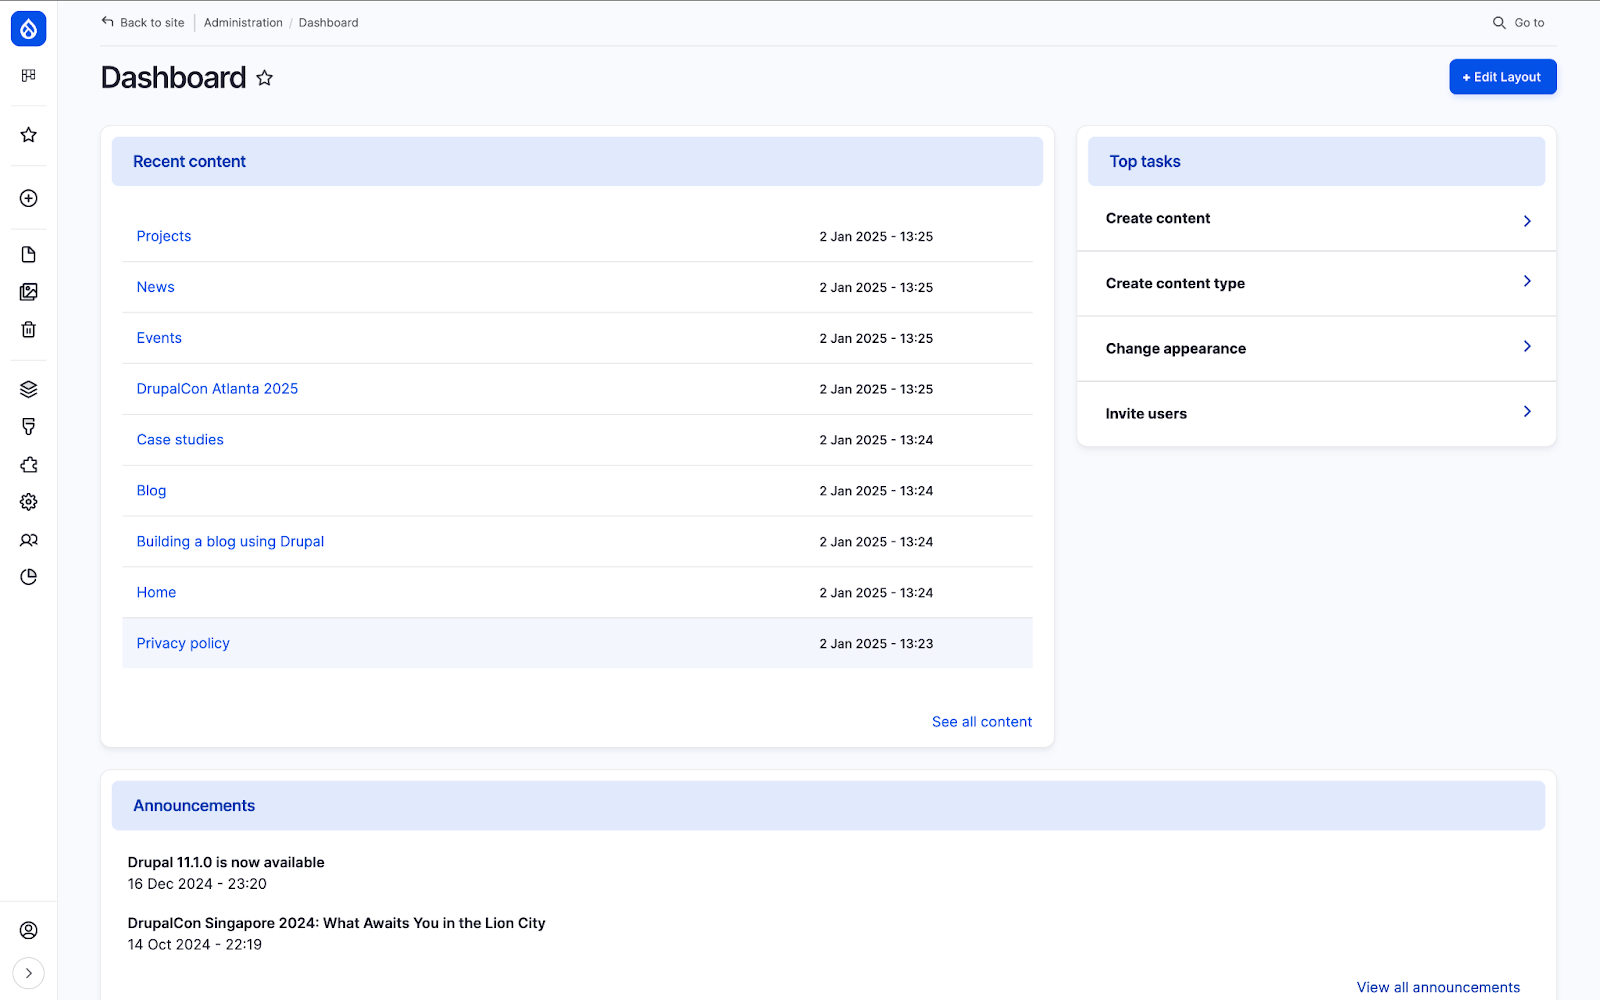Open the Blog content link
Image resolution: width=1600 pixels, height=1000 pixels.
(151, 491)
